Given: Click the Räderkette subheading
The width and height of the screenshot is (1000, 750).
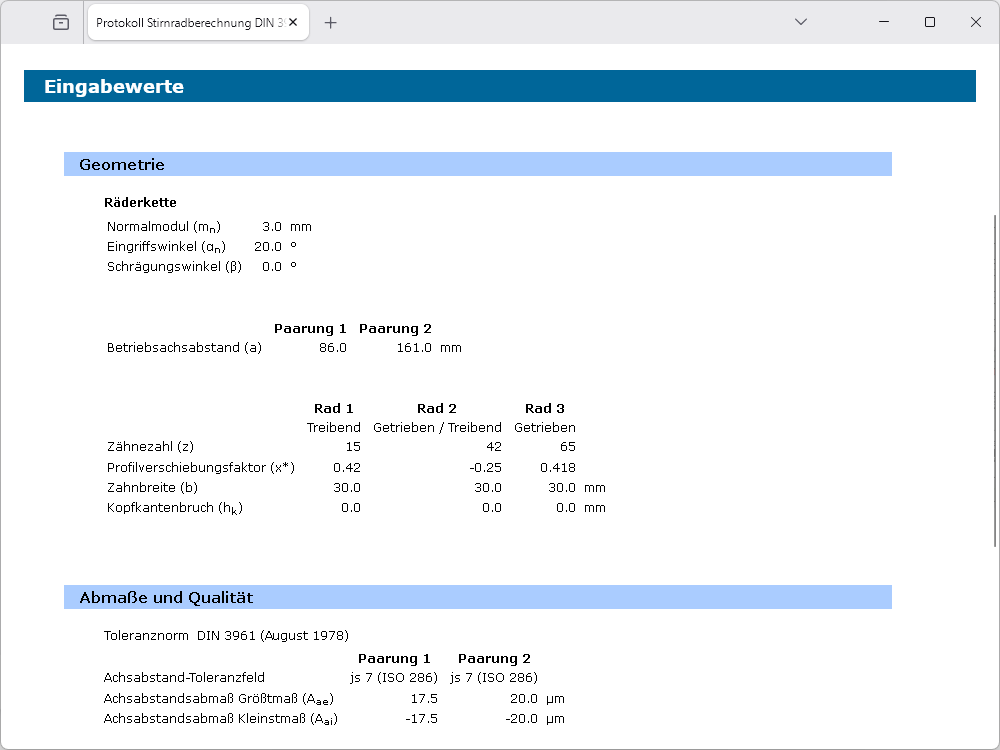Looking at the screenshot, I should click(140, 202).
